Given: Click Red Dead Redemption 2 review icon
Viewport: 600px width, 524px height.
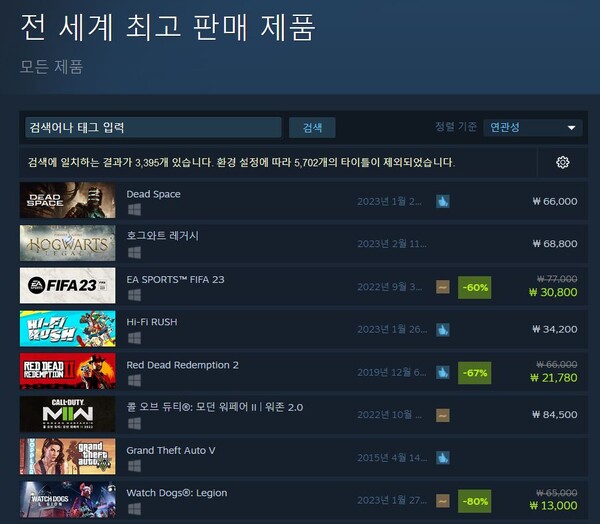Looking at the screenshot, I should click(x=443, y=372).
